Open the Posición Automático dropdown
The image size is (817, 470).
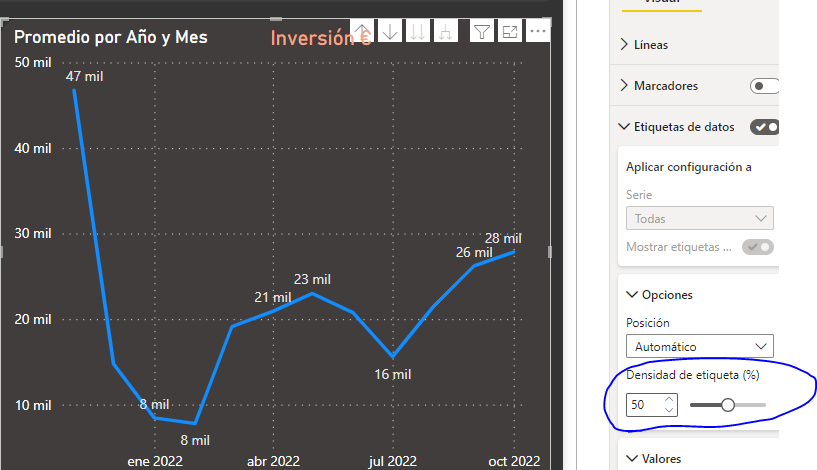pos(700,346)
